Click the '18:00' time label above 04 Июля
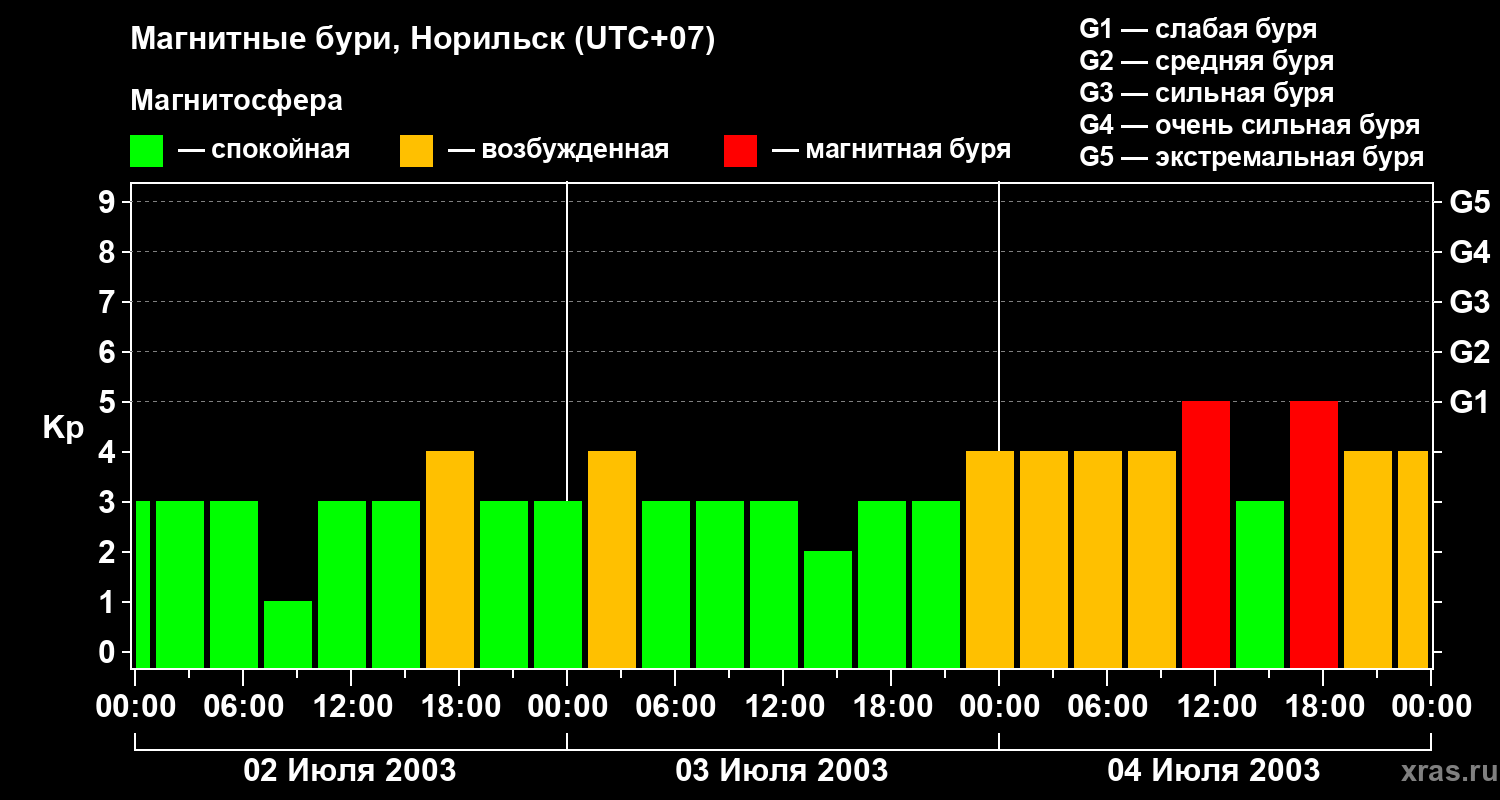Viewport: 1500px width, 800px height. pyautogui.click(x=1323, y=706)
